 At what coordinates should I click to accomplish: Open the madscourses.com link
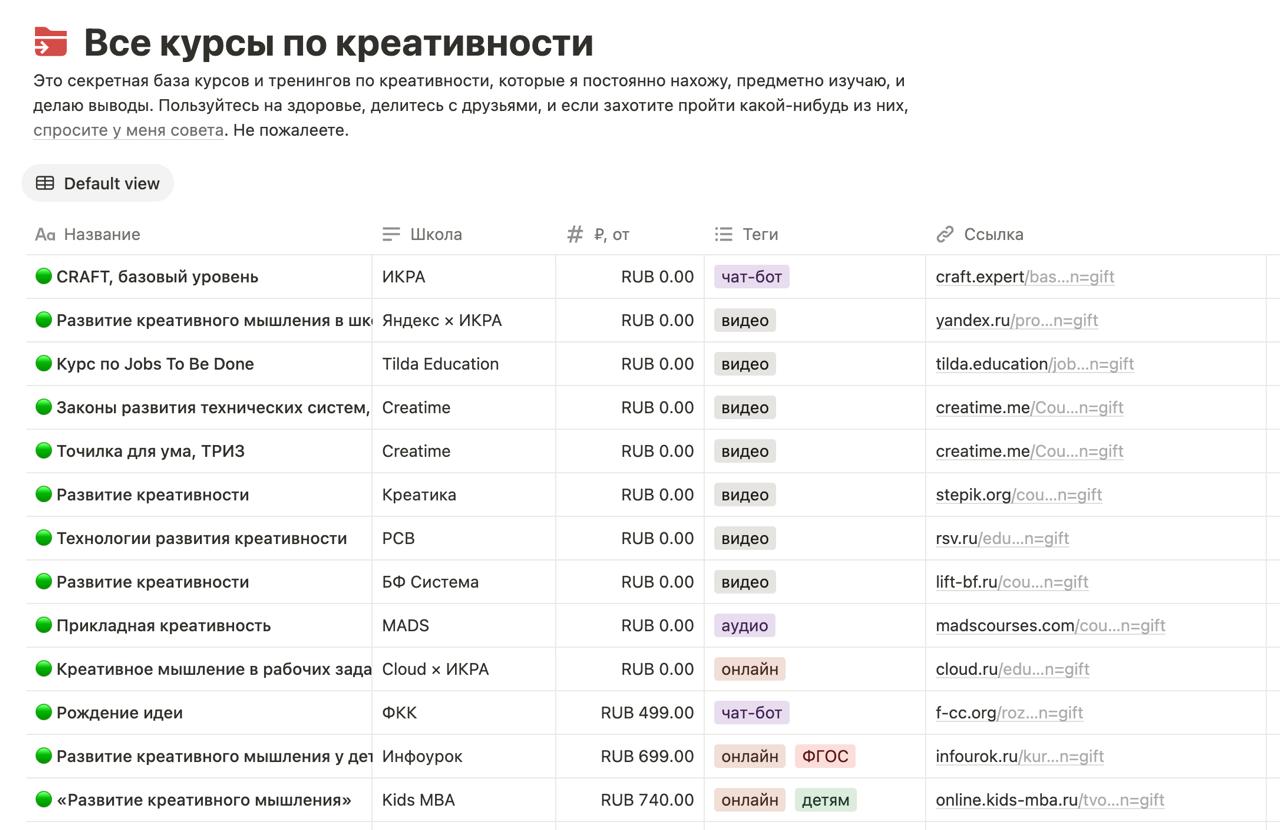(1051, 626)
